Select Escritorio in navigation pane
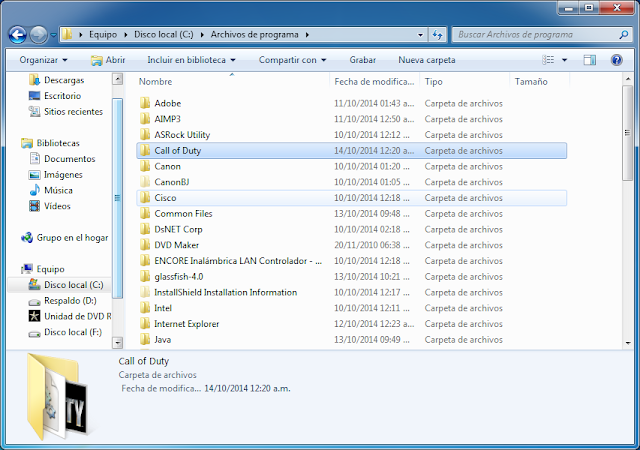The height and width of the screenshot is (450, 640). pyautogui.click(x=62, y=96)
